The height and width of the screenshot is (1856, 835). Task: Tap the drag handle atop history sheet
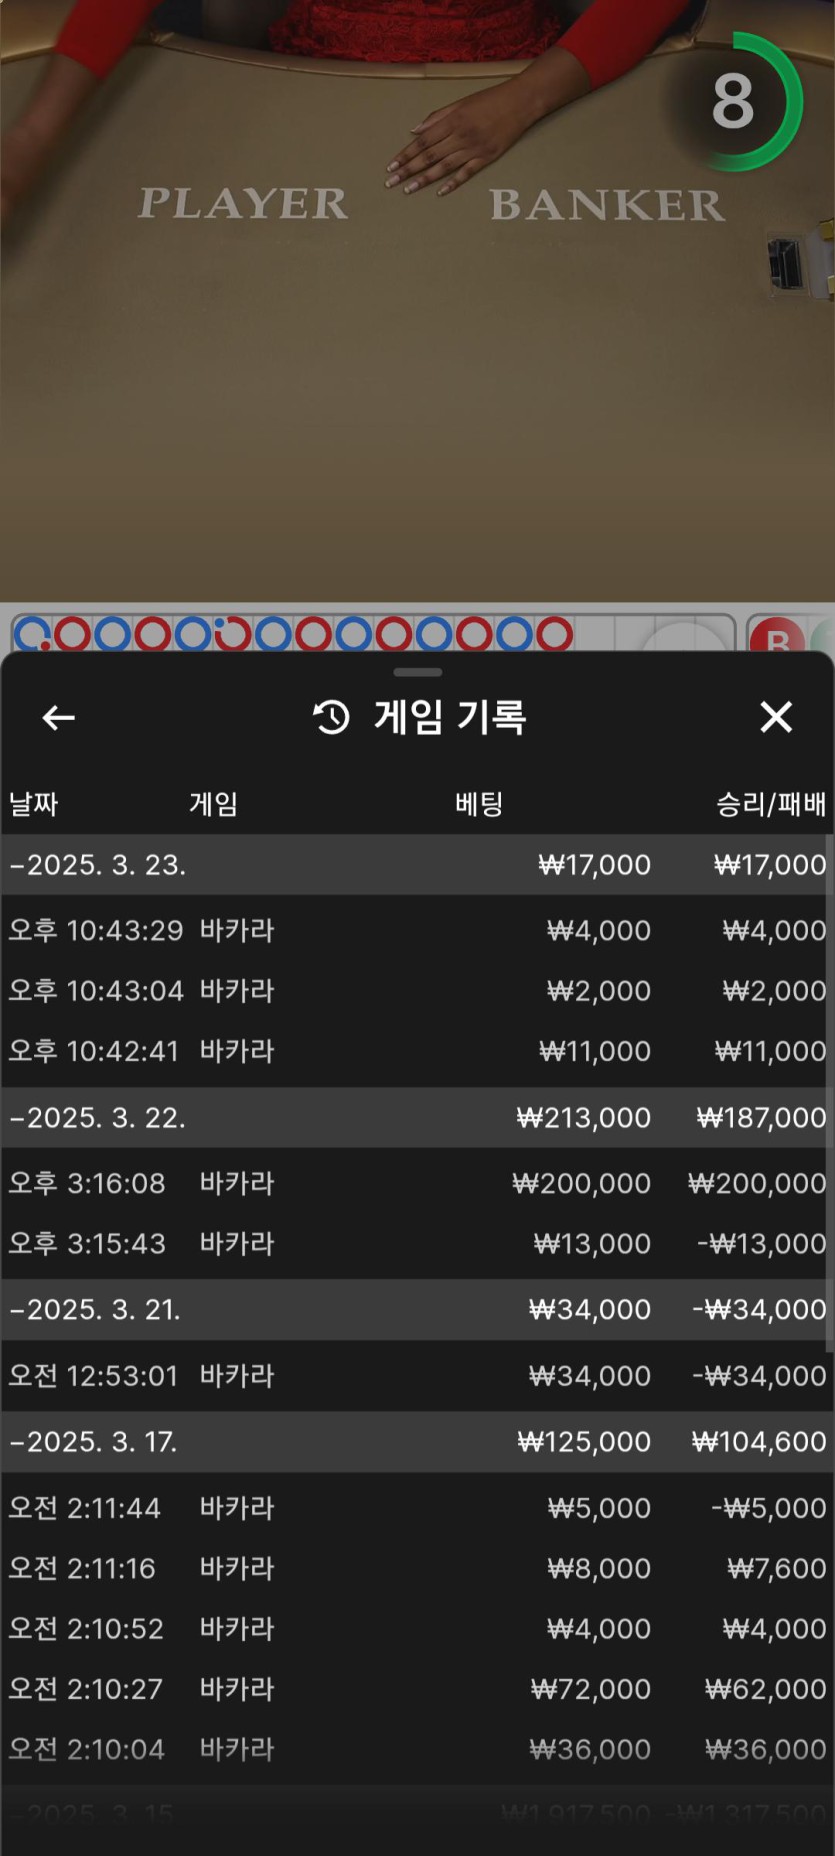[x=418, y=672]
